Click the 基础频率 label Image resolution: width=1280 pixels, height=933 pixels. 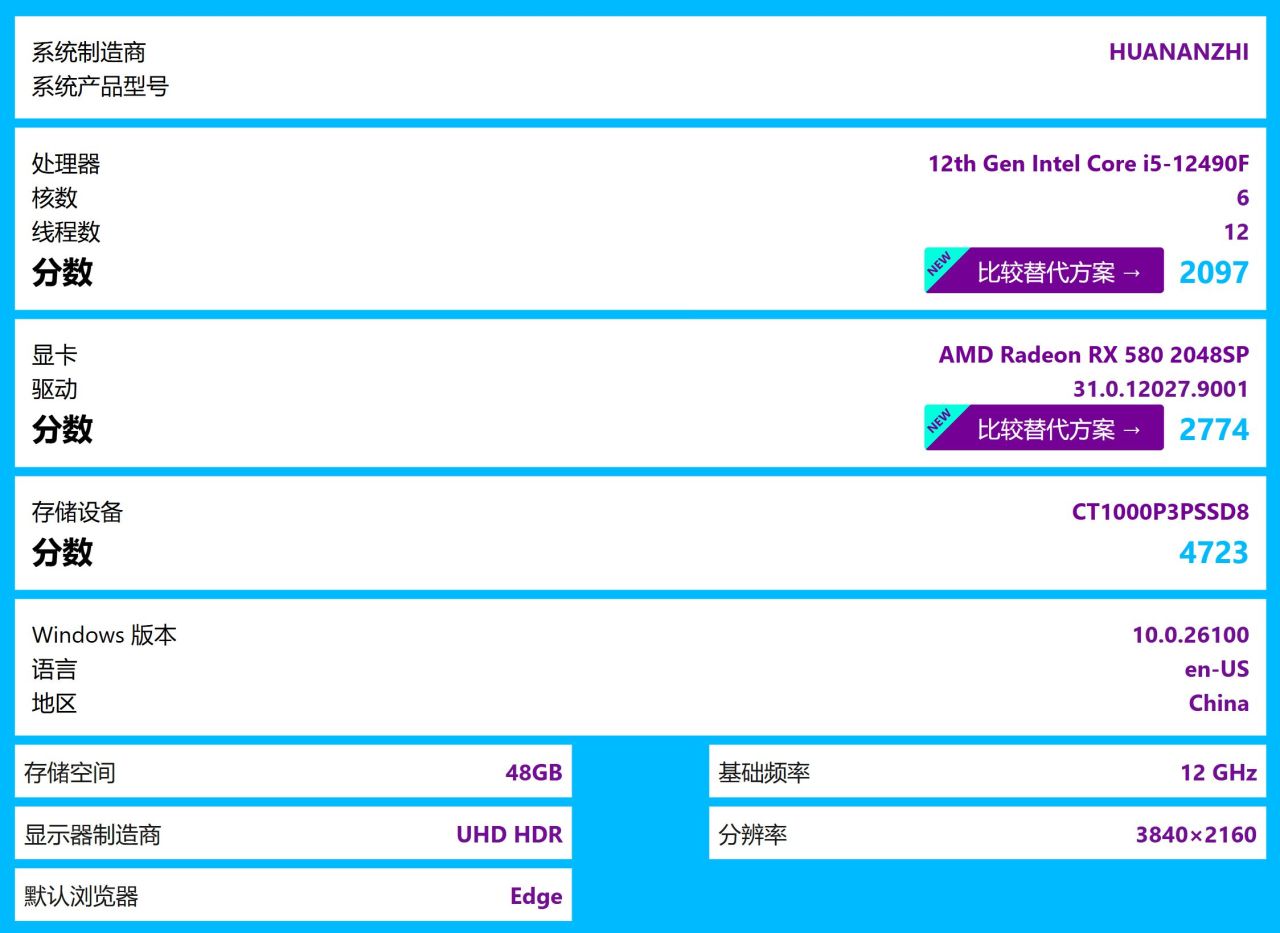[764, 772]
